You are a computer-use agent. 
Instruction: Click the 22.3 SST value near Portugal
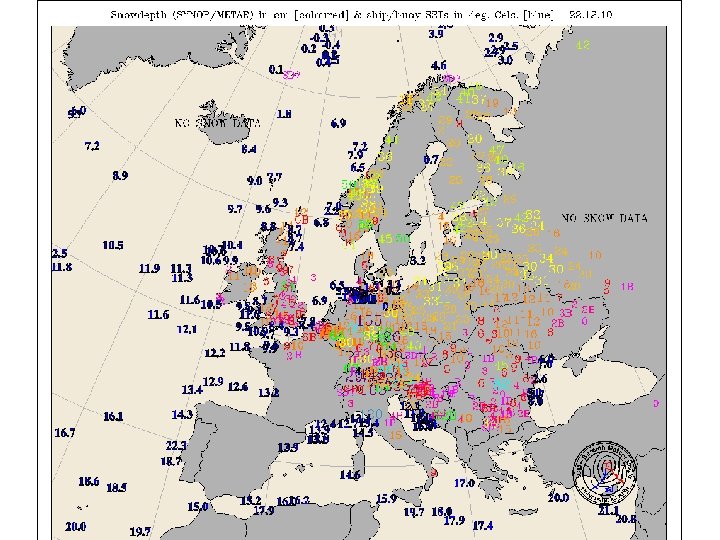[176, 445]
